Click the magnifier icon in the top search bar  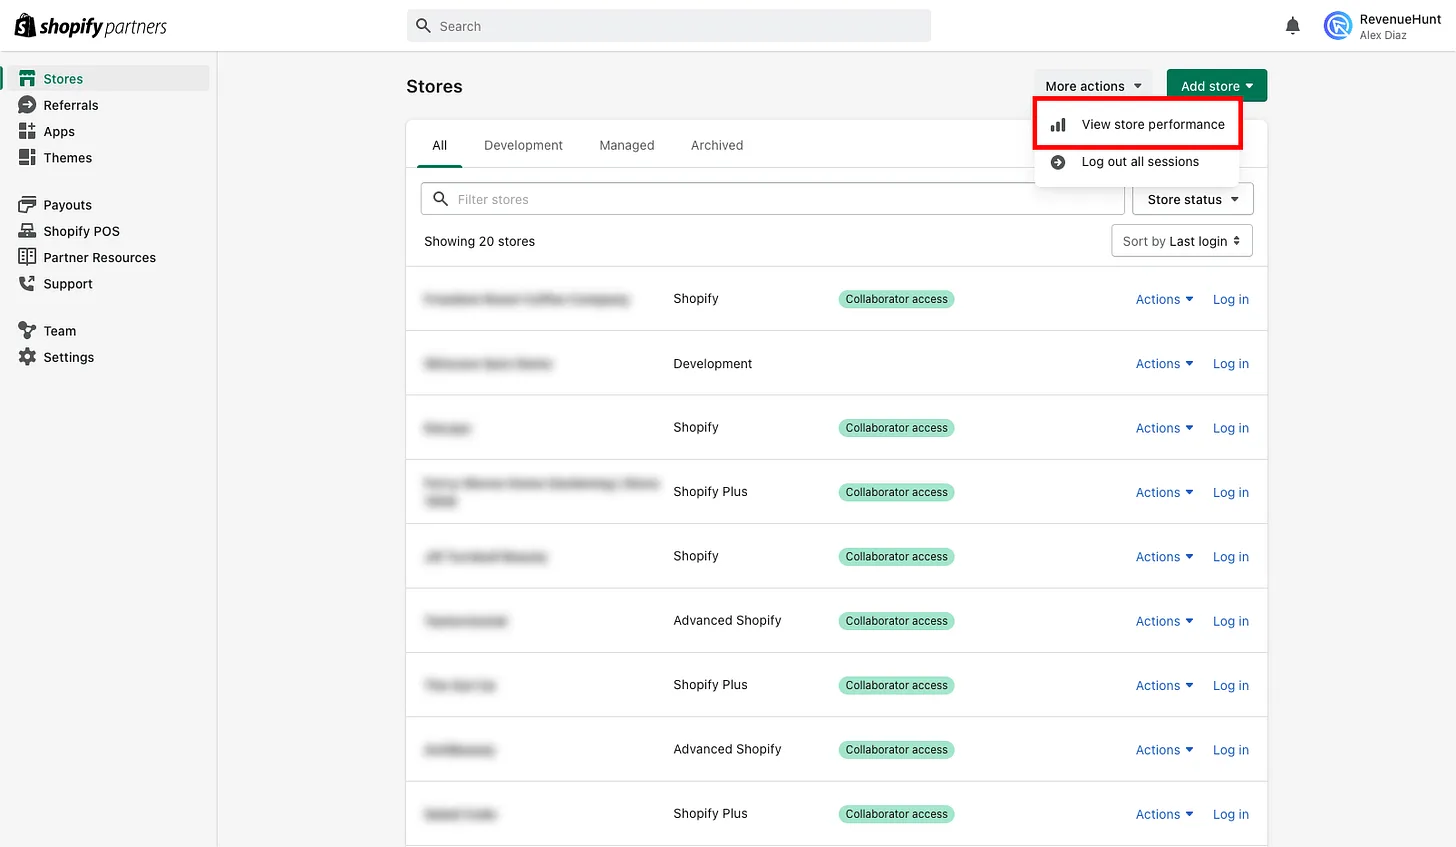[423, 26]
